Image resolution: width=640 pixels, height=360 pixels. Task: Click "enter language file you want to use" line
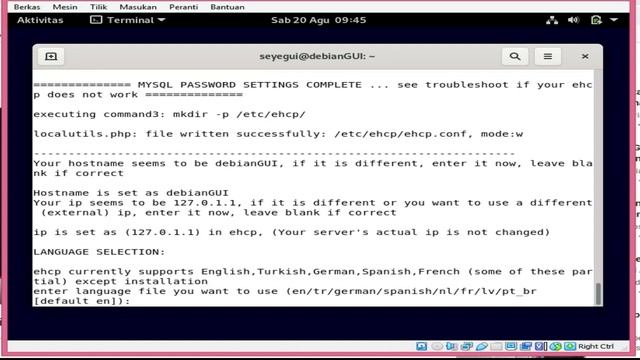coord(284,291)
